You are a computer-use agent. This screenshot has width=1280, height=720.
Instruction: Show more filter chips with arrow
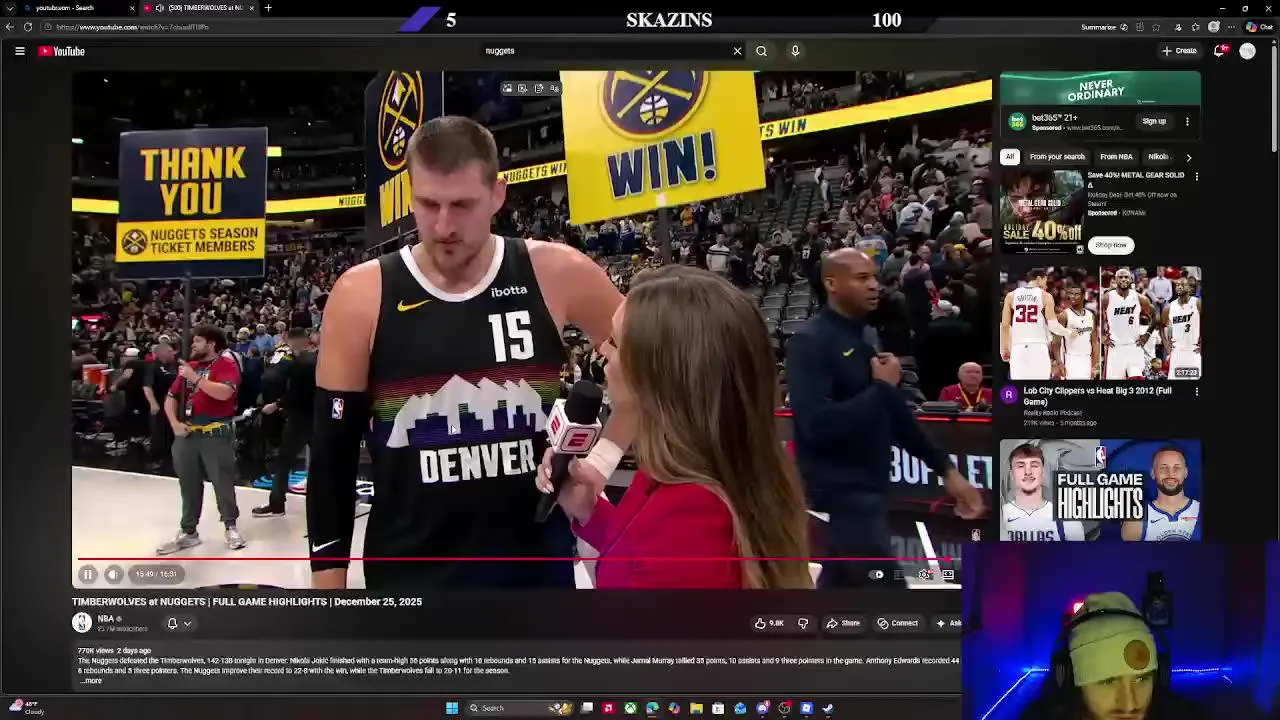coord(1189,156)
